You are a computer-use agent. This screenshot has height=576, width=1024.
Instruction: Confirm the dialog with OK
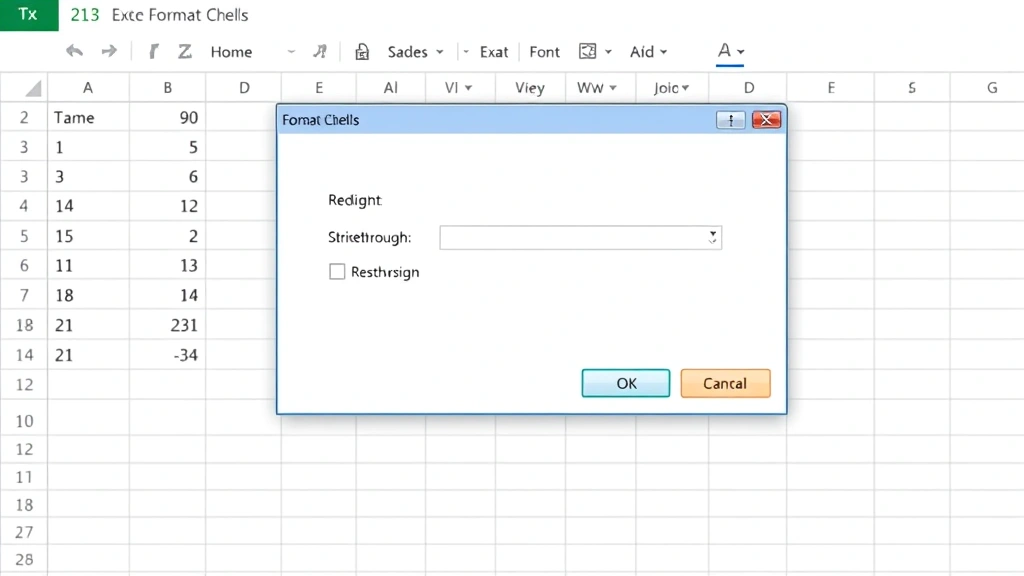click(x=626, y=383)
